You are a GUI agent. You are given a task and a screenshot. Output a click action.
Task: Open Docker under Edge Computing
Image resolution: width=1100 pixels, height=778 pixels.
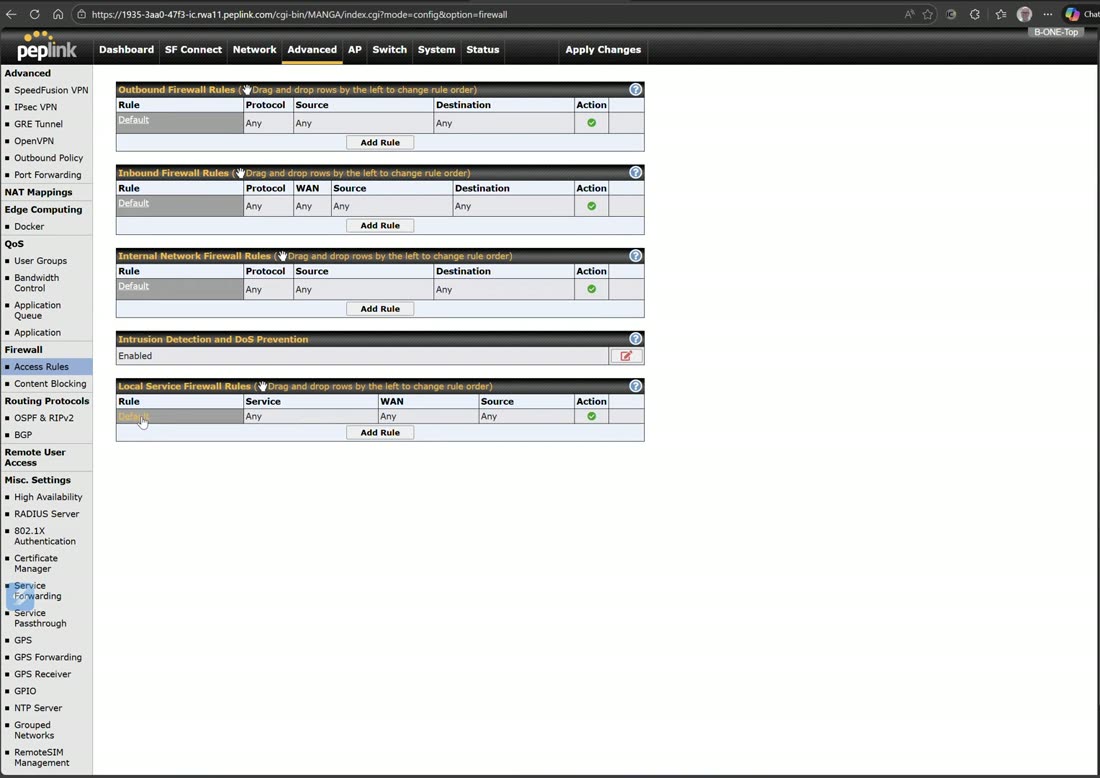pyautogui.click(x=29, y=227)
